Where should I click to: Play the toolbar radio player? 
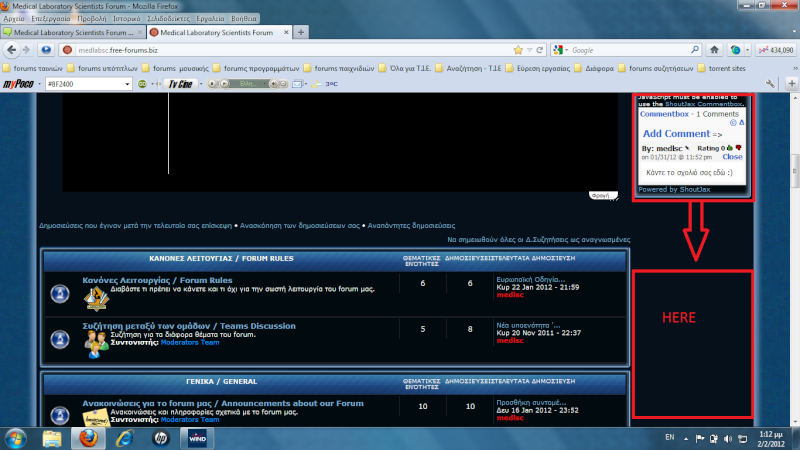pyautogui.click(x=224, y=84)
